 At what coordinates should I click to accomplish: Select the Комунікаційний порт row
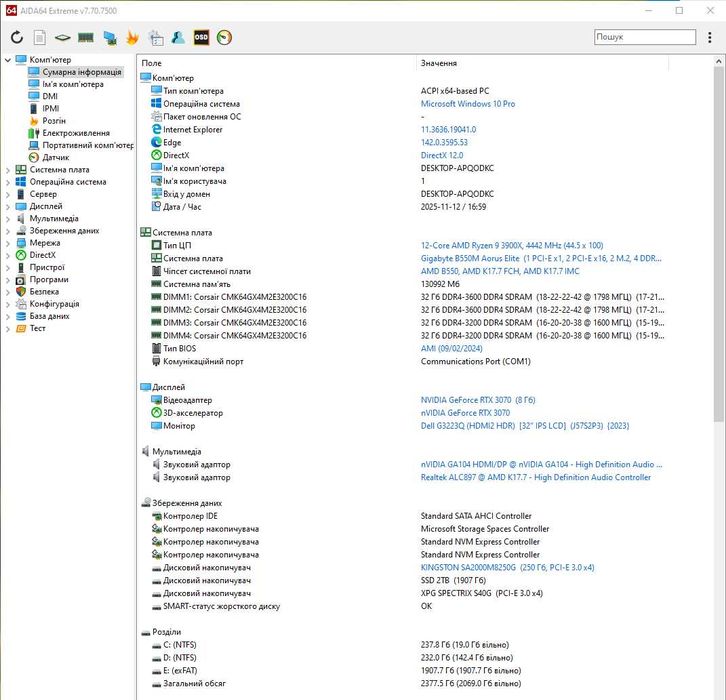[x=403, y=362]
